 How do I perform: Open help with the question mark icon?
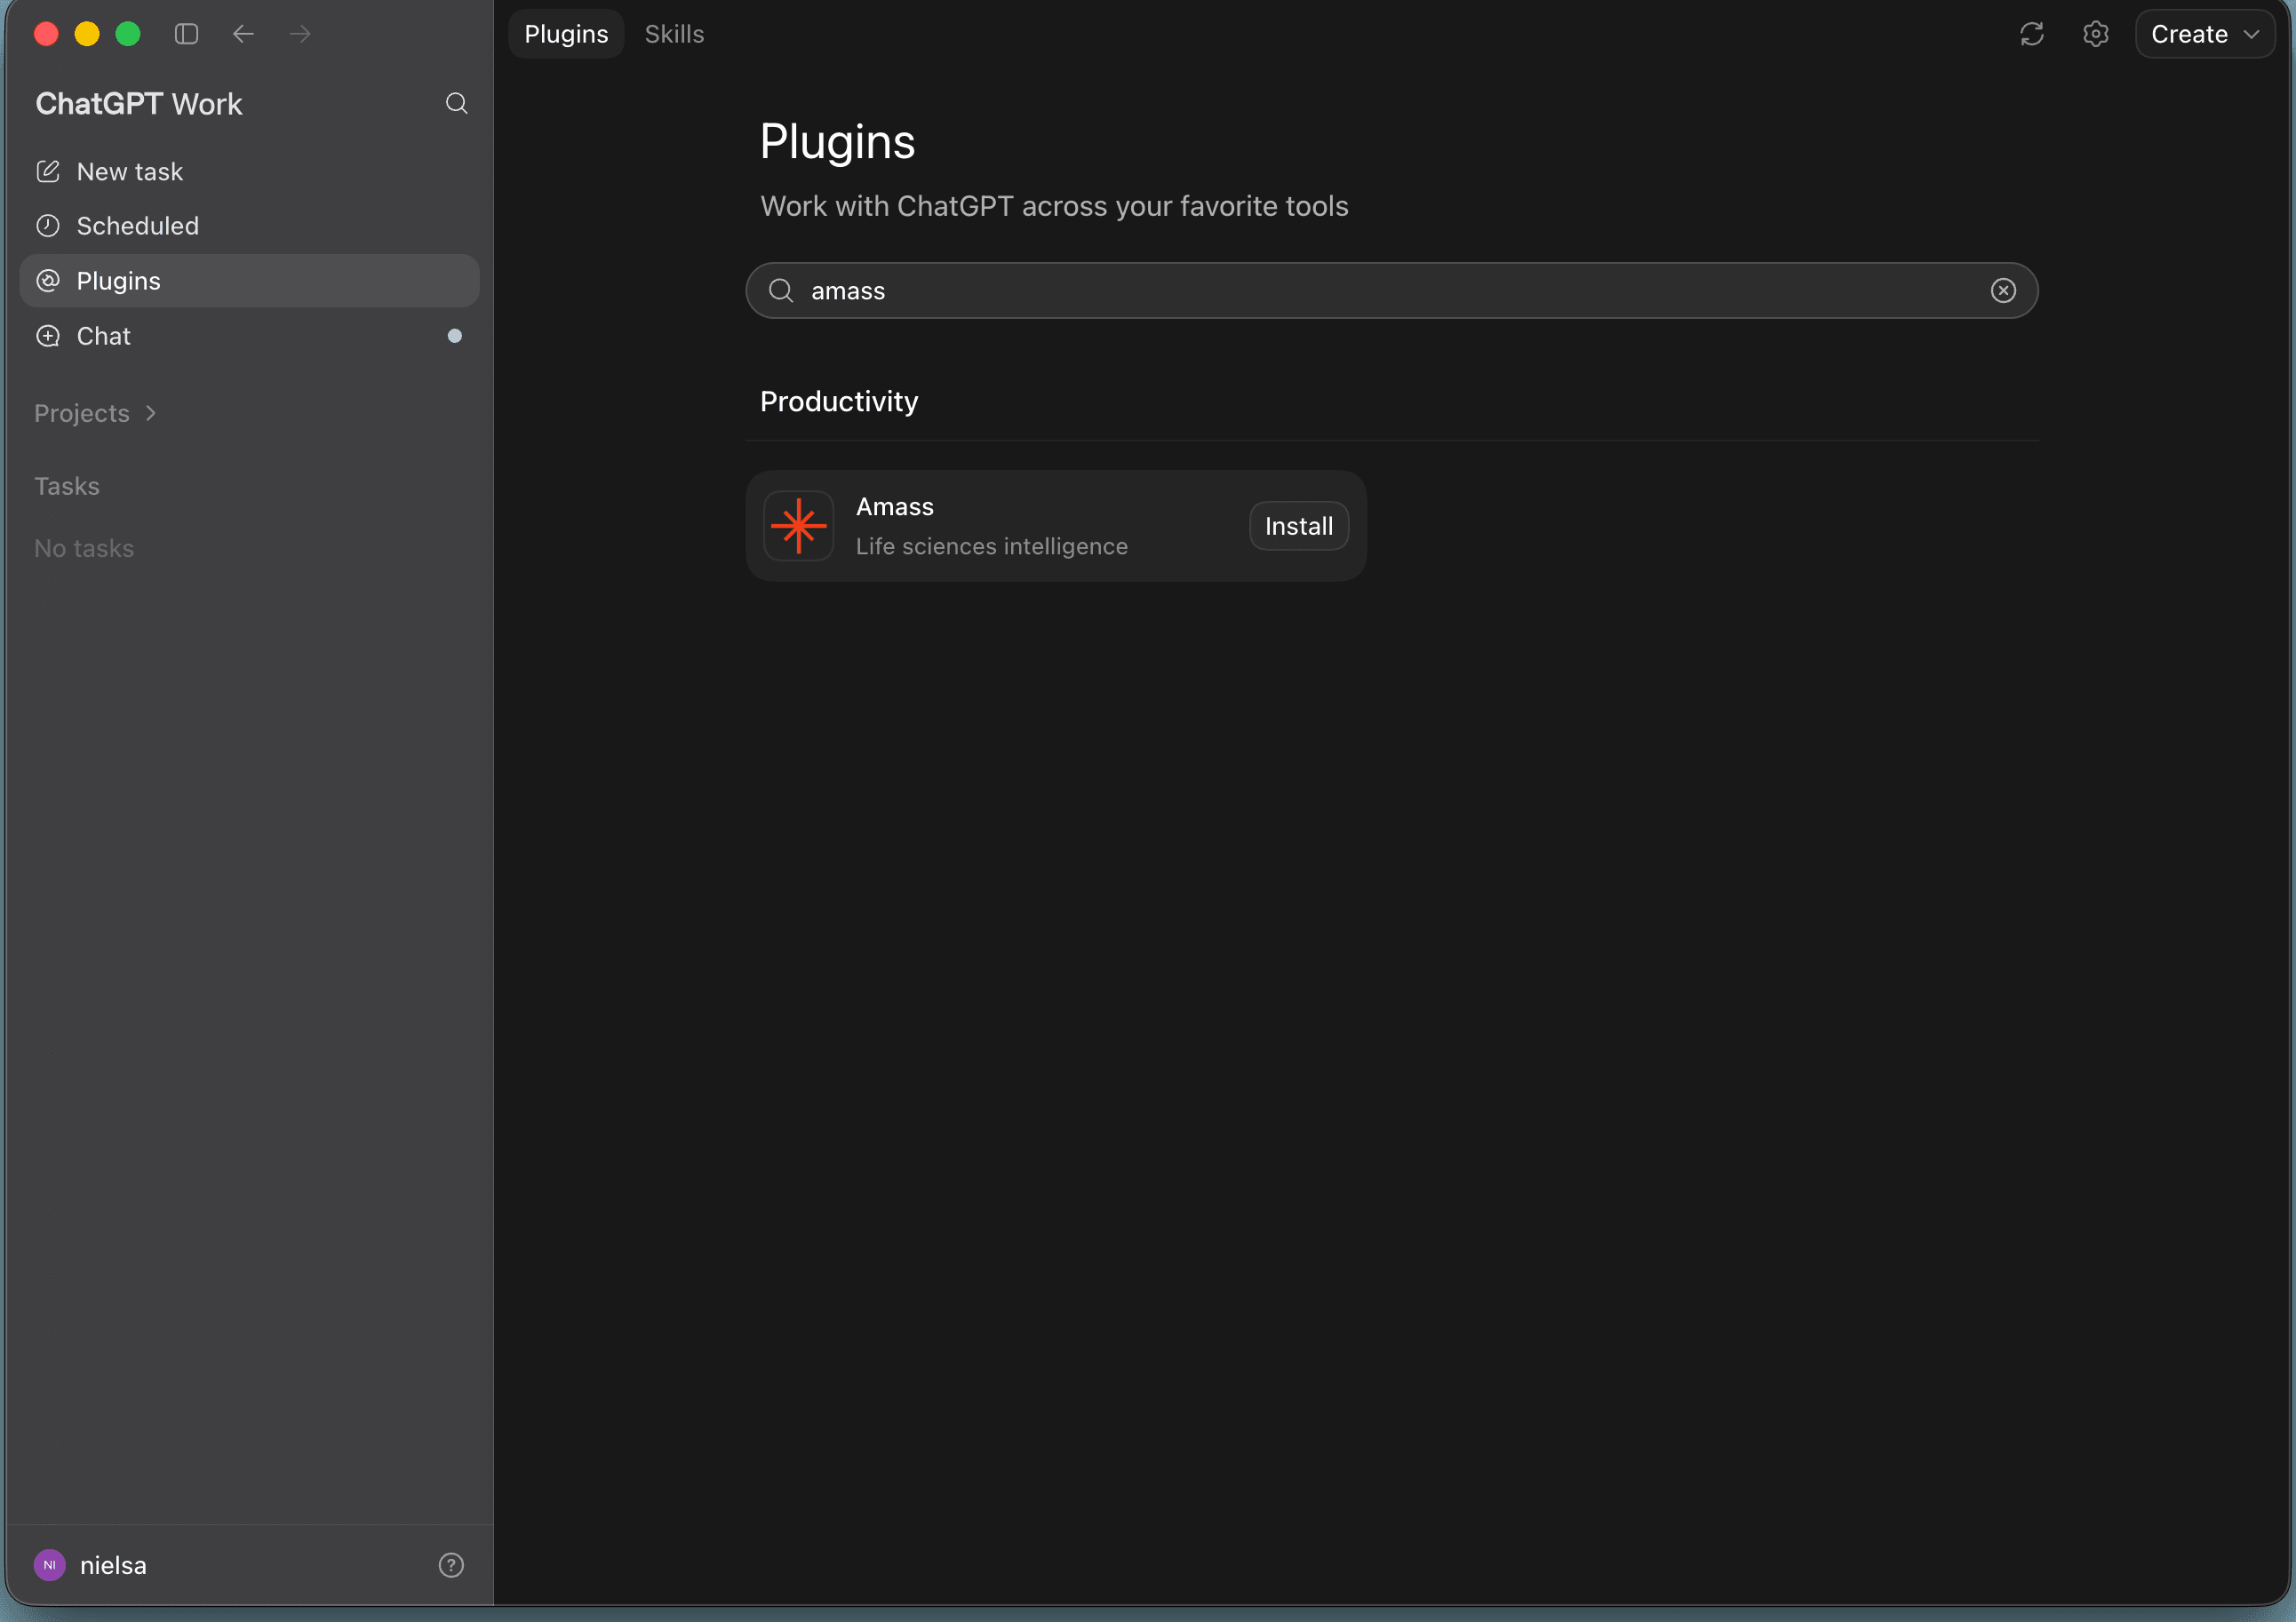[451, 1565]
